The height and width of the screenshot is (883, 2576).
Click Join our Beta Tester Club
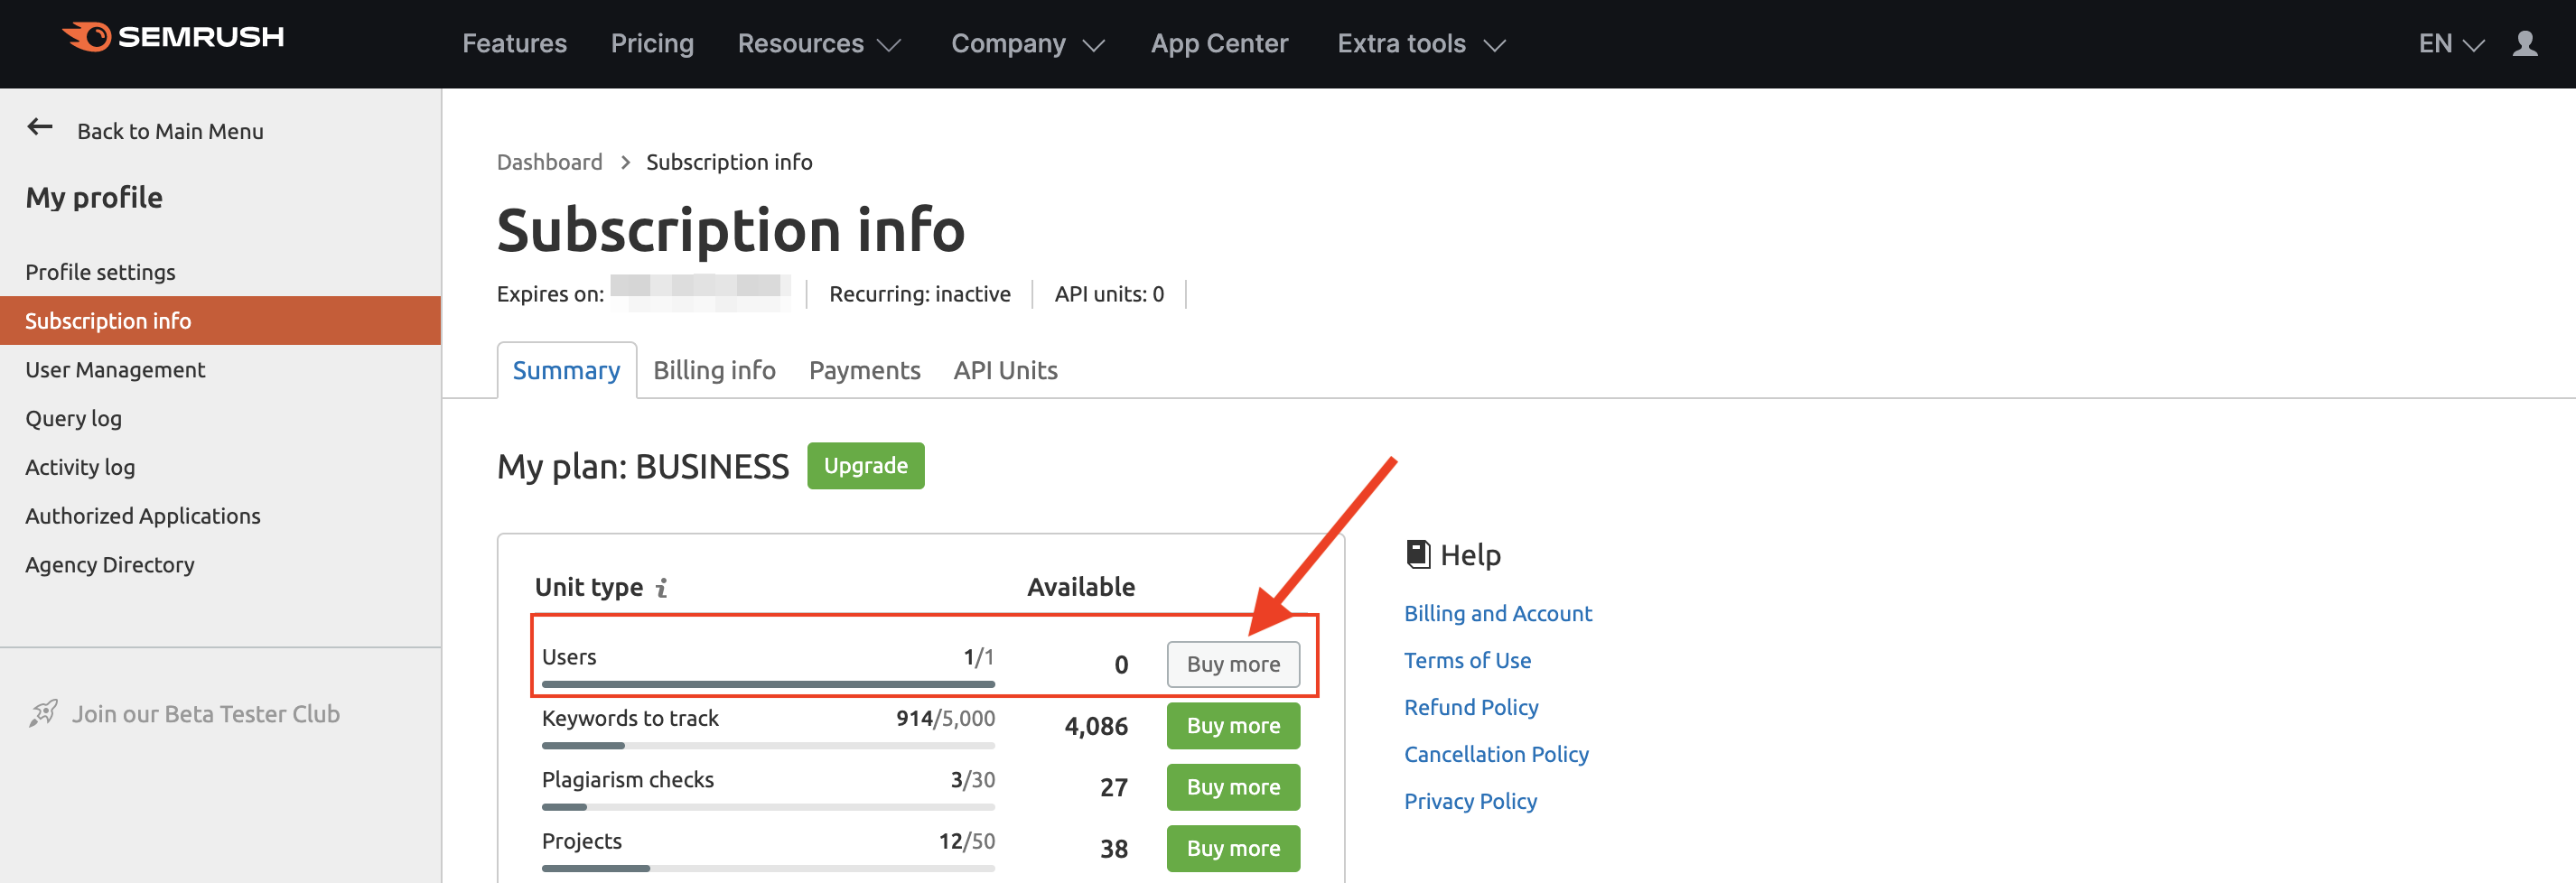click(205, 714)
